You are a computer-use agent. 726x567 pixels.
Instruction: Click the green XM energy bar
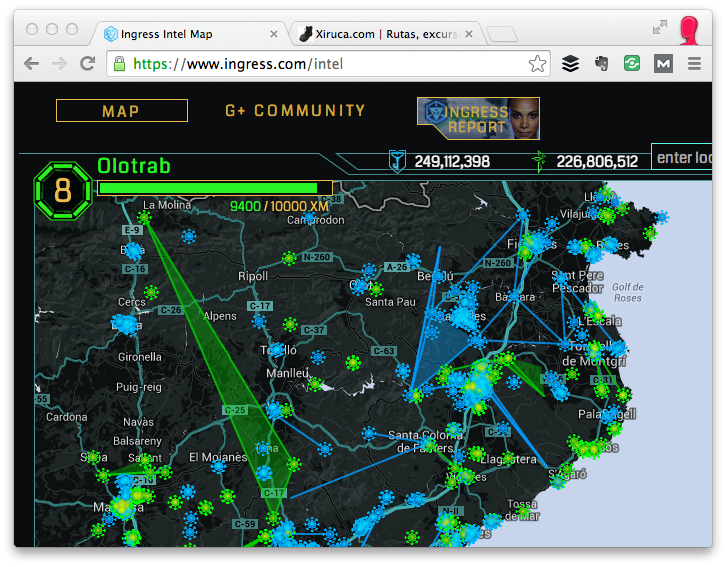click(208, 187)
